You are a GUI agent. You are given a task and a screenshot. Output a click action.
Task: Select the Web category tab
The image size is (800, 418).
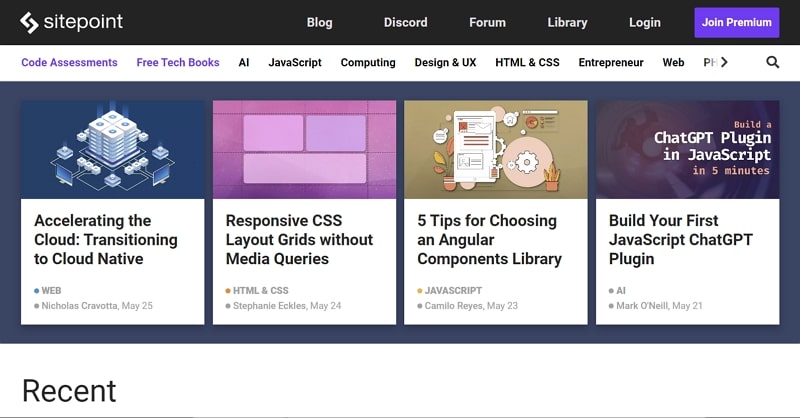click(673, 62)
